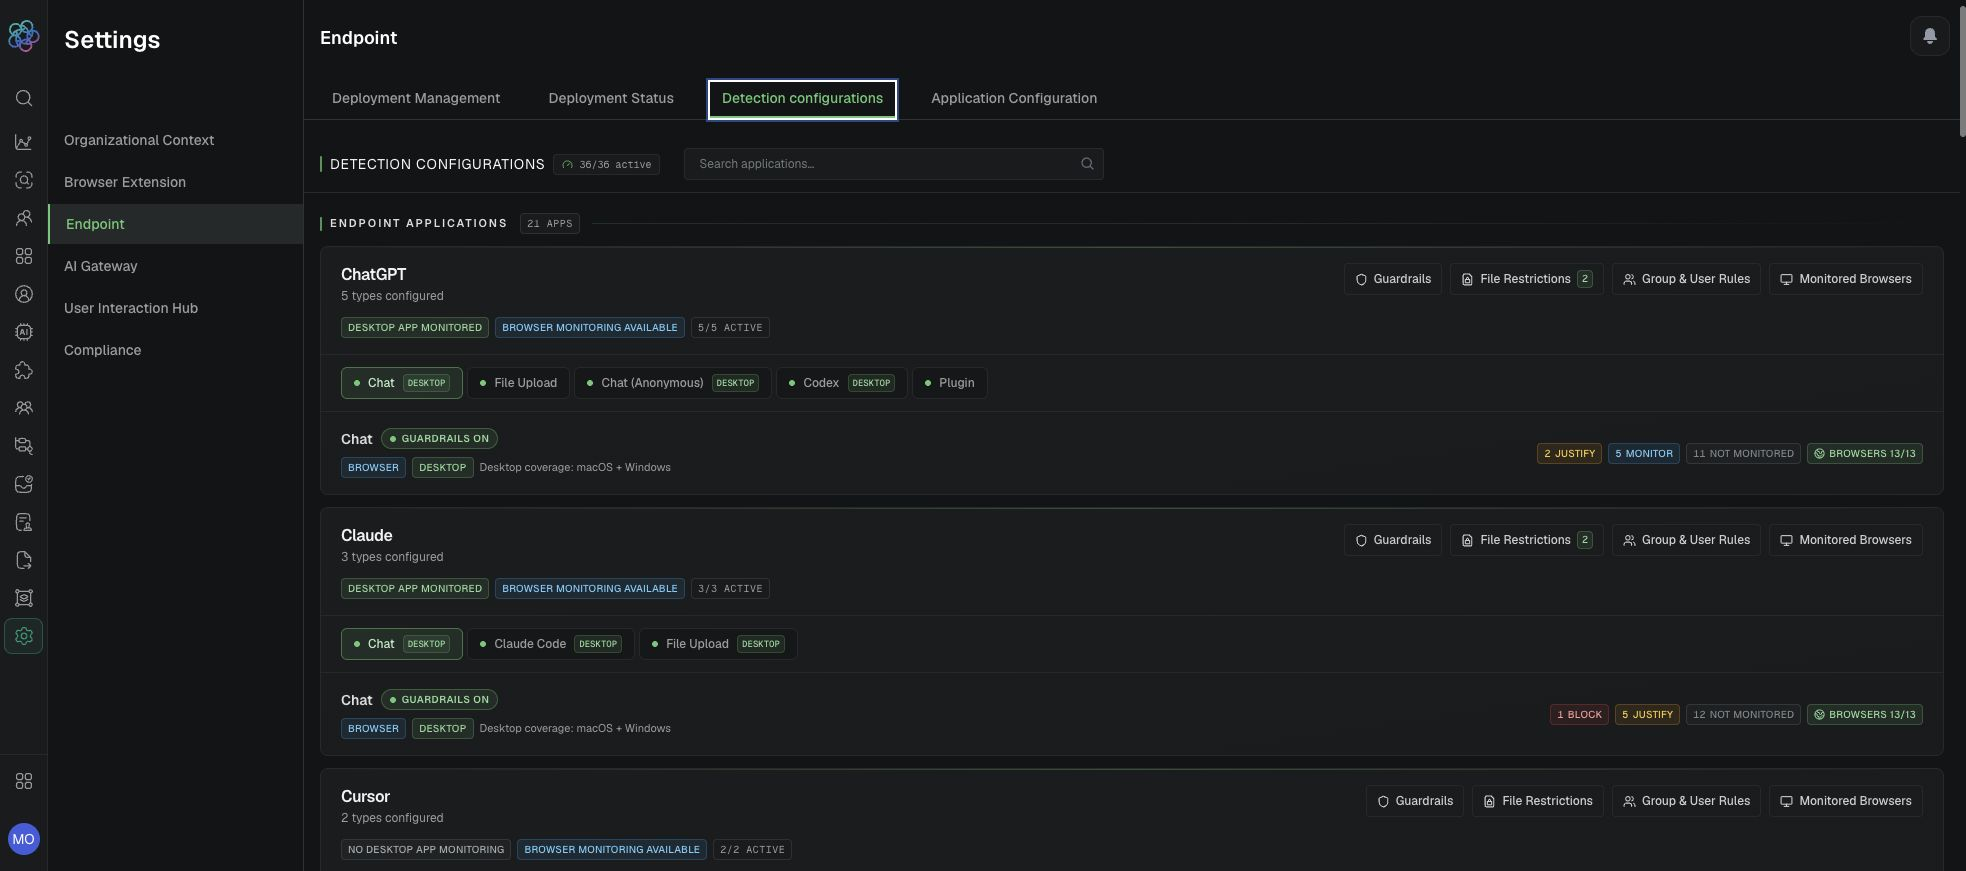Select the Codex type chip
1966x871 pixels.
[x=842, y=383]
